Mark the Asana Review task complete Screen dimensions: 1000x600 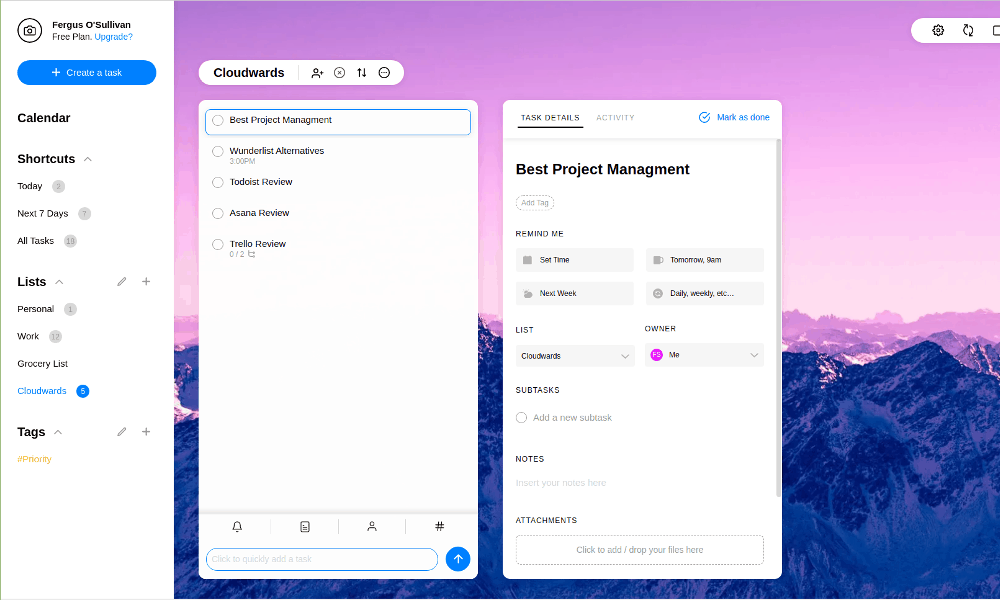[217, 213]
